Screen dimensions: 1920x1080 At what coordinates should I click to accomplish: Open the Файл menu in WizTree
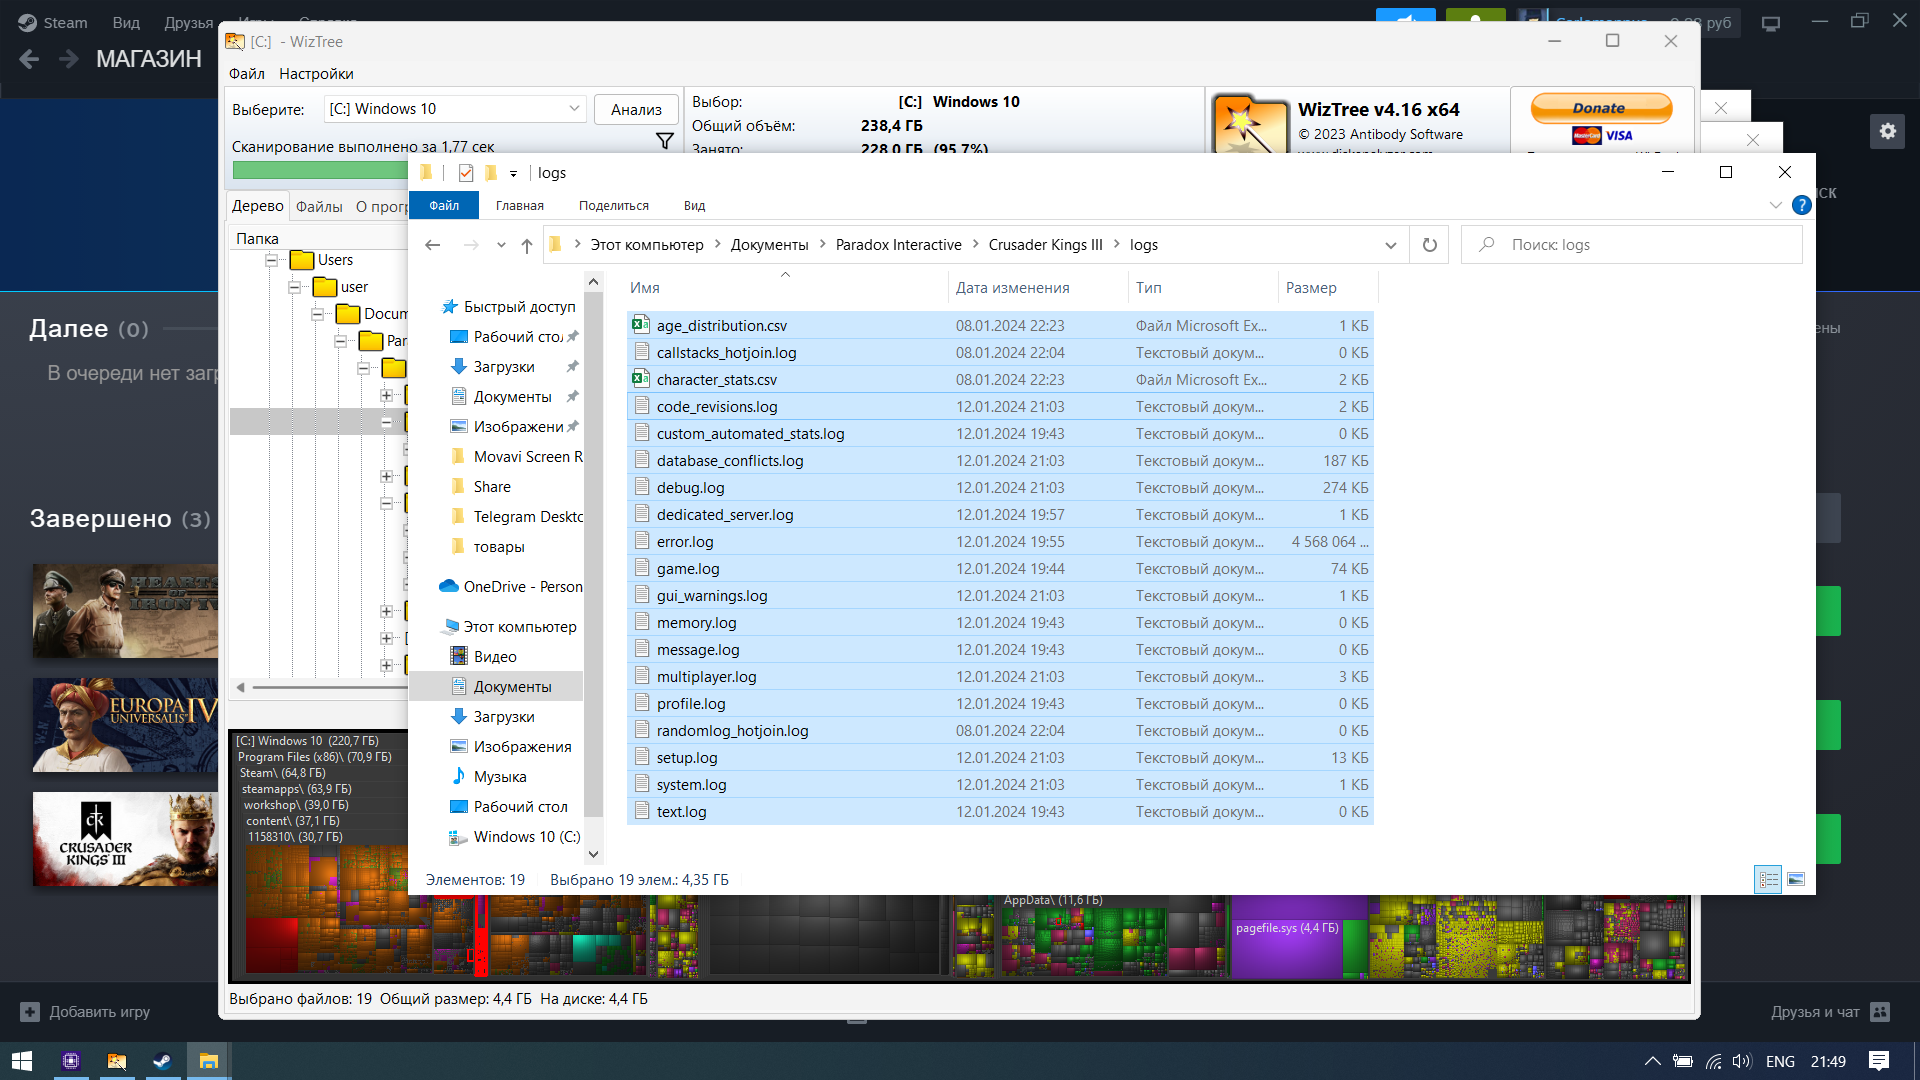246,74
